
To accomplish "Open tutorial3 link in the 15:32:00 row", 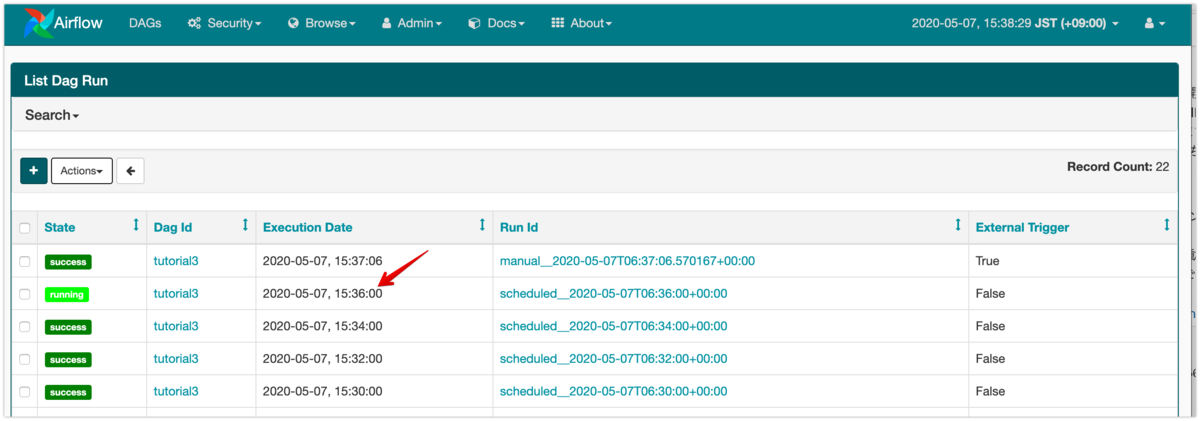I will click(176, 359).
